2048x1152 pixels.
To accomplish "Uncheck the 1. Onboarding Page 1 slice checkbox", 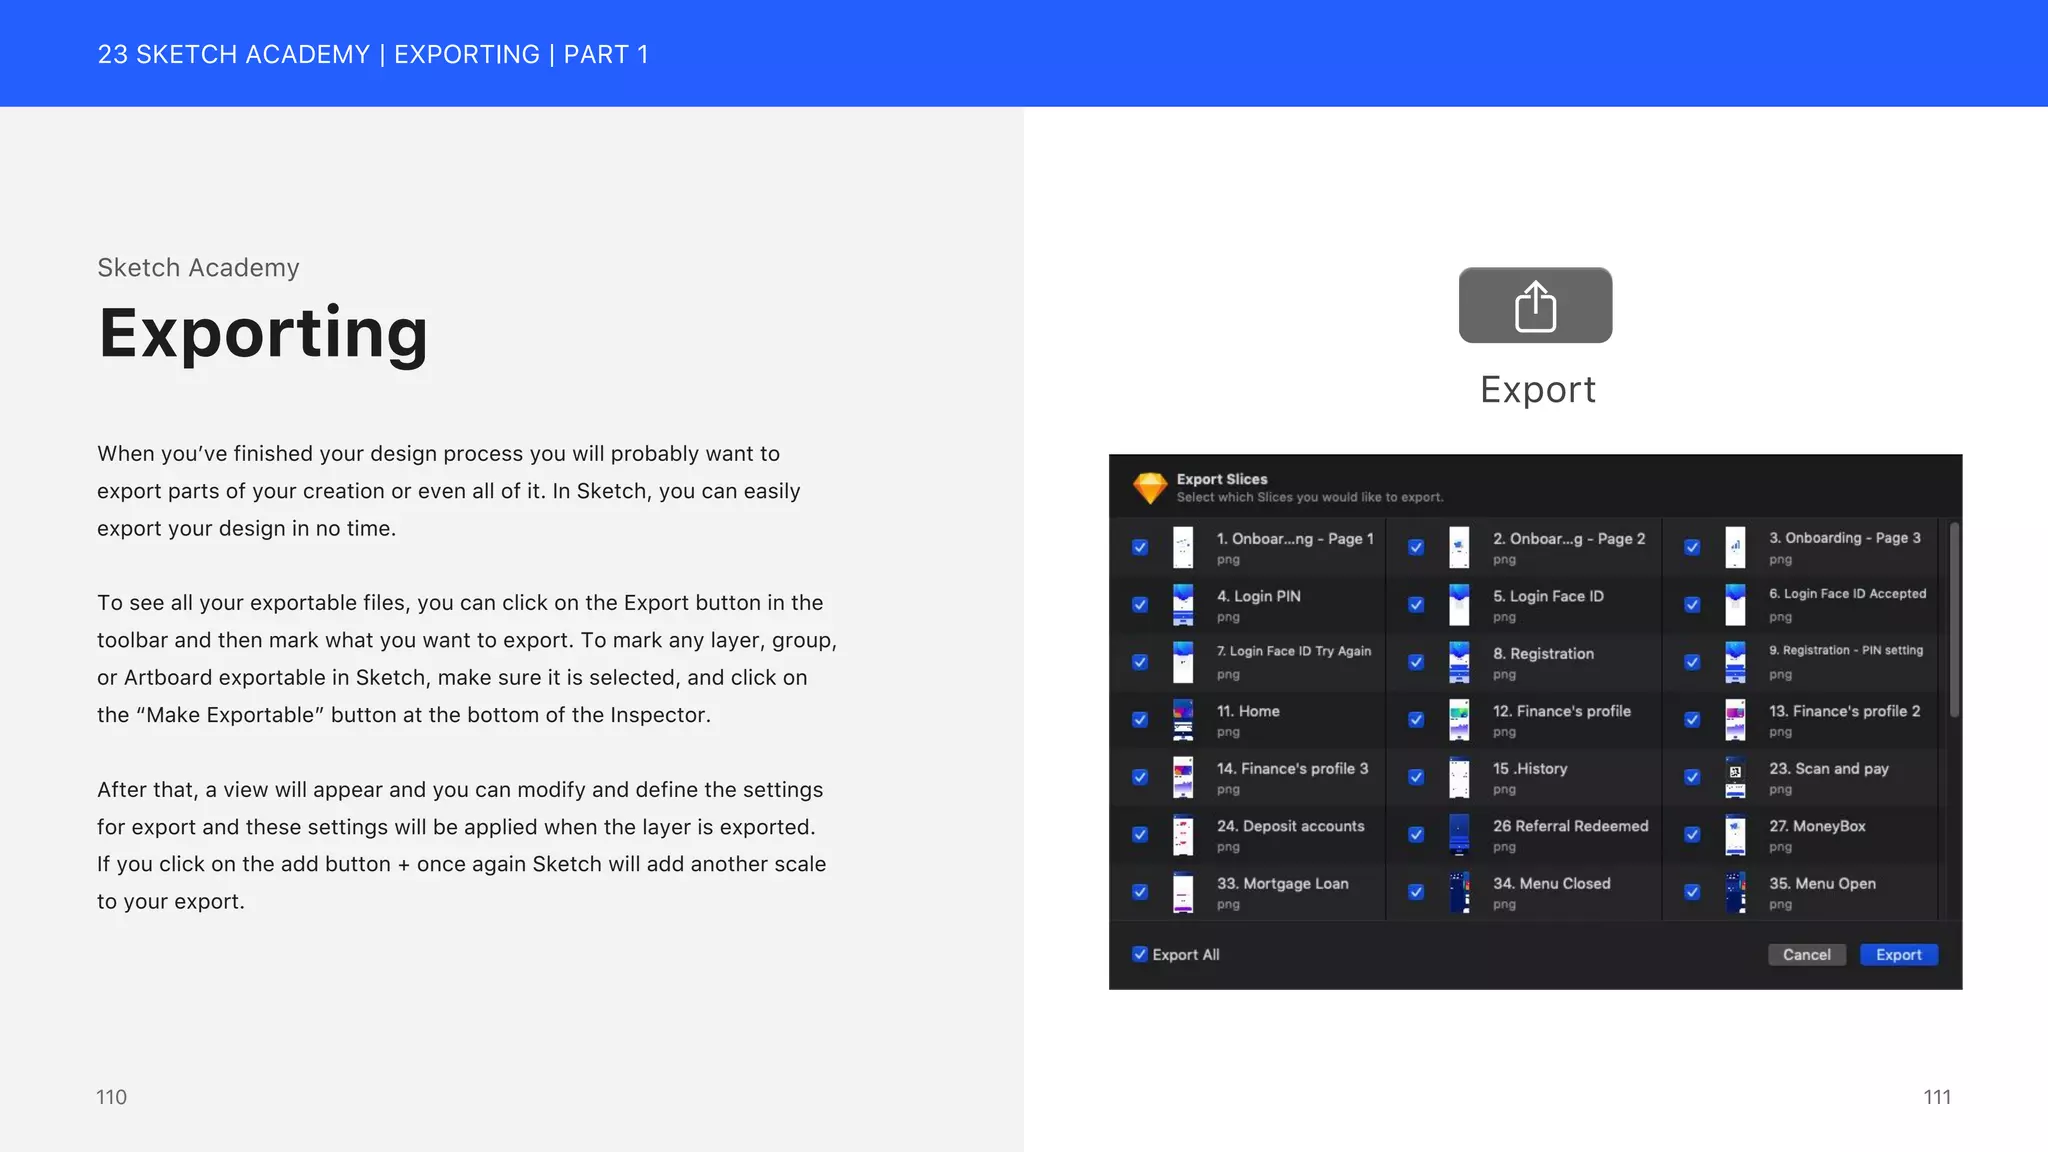I will tap(1140, 547).
